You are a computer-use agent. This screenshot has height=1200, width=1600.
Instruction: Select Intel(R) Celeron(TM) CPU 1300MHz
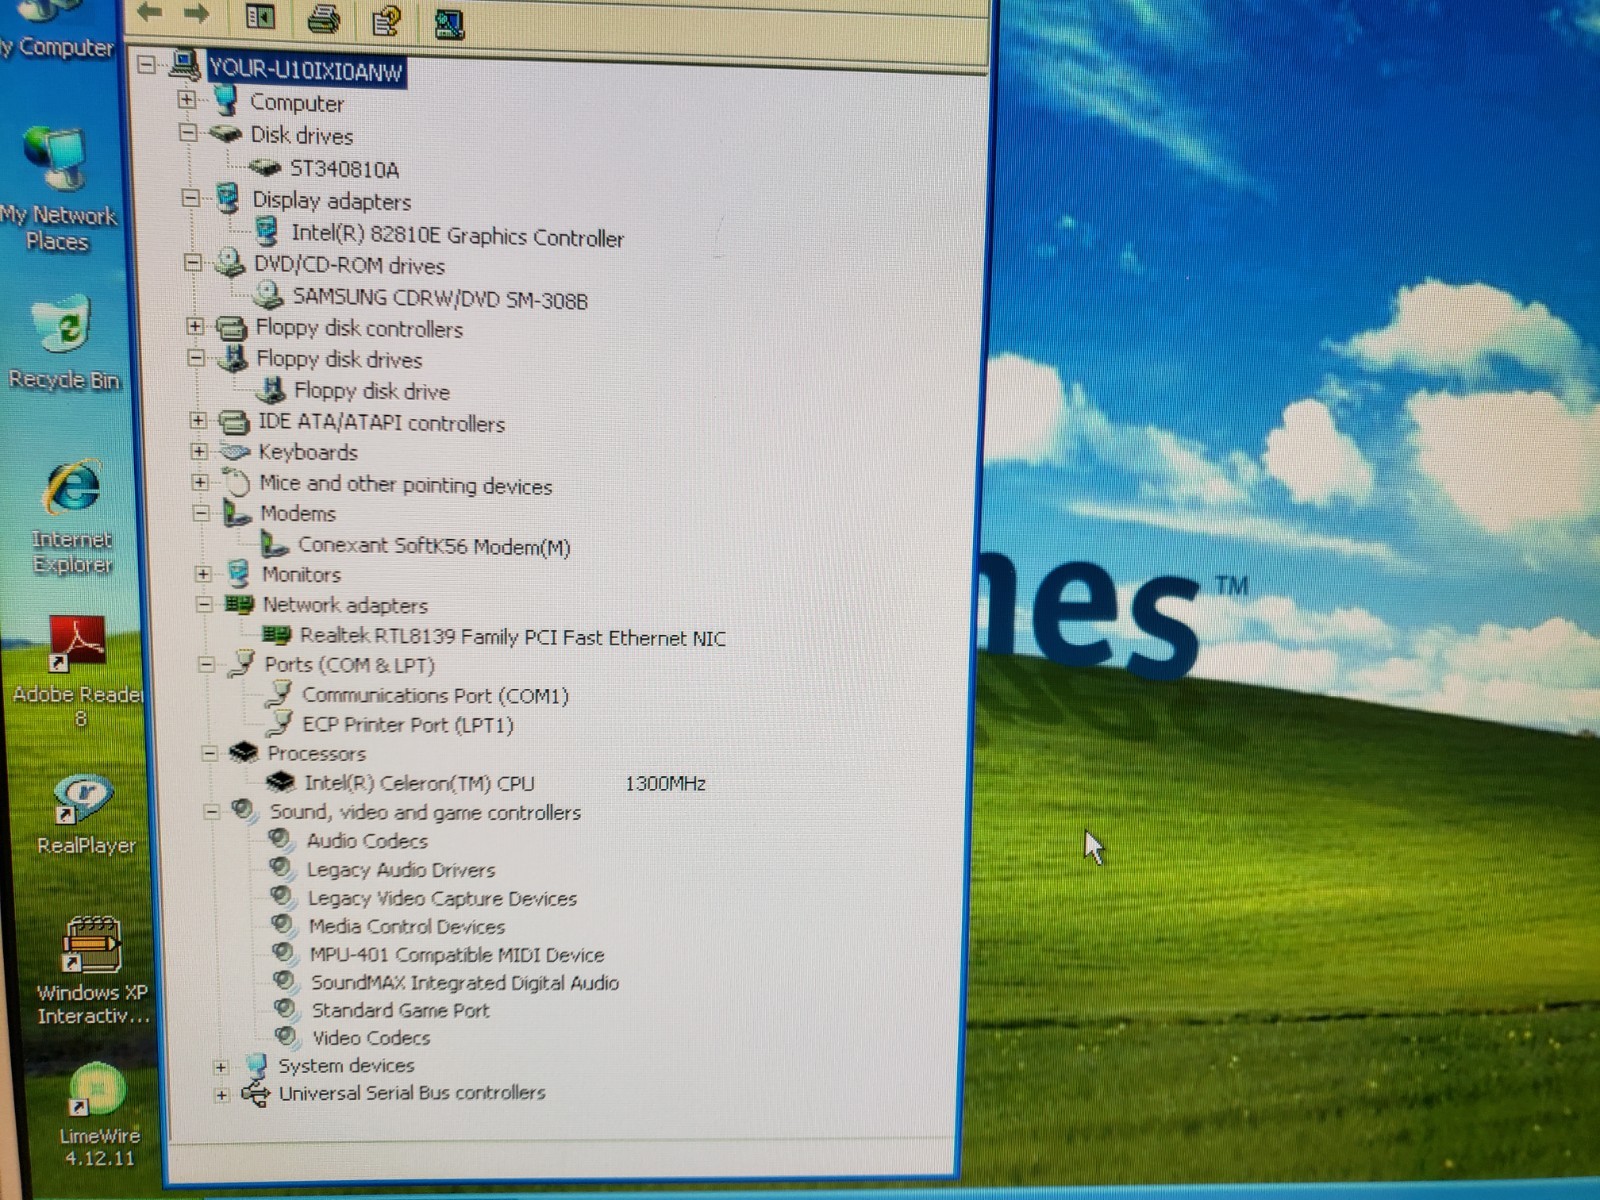(505, 783)
